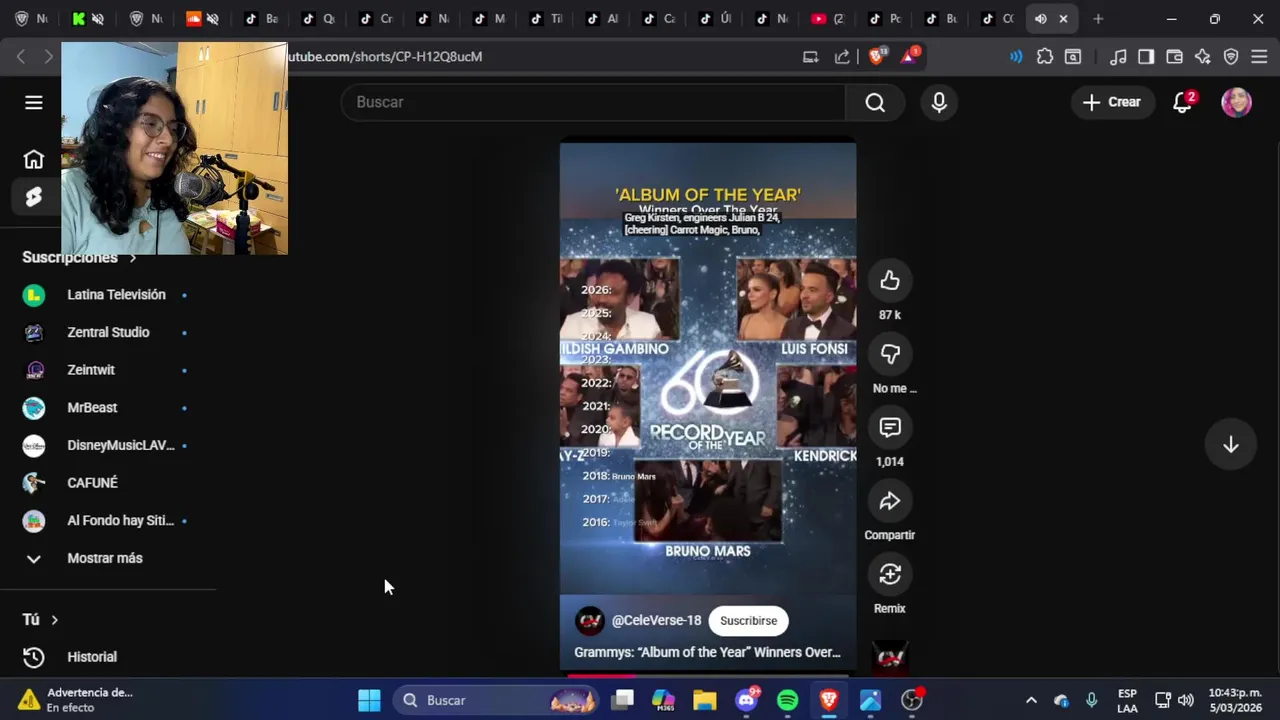Open music note playlist icon in toolbar

click(1119, 57)
